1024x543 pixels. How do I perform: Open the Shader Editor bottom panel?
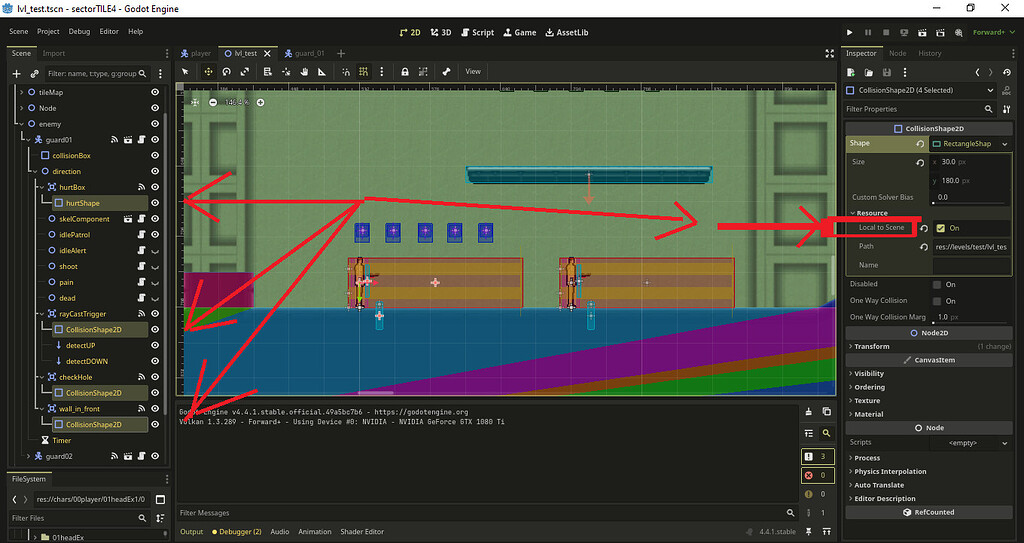click(x=361, y=532)
